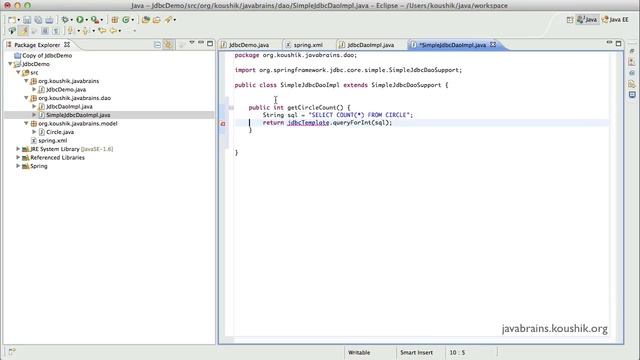
Task: Switch to the Java perspective
Action: point(587,20)
